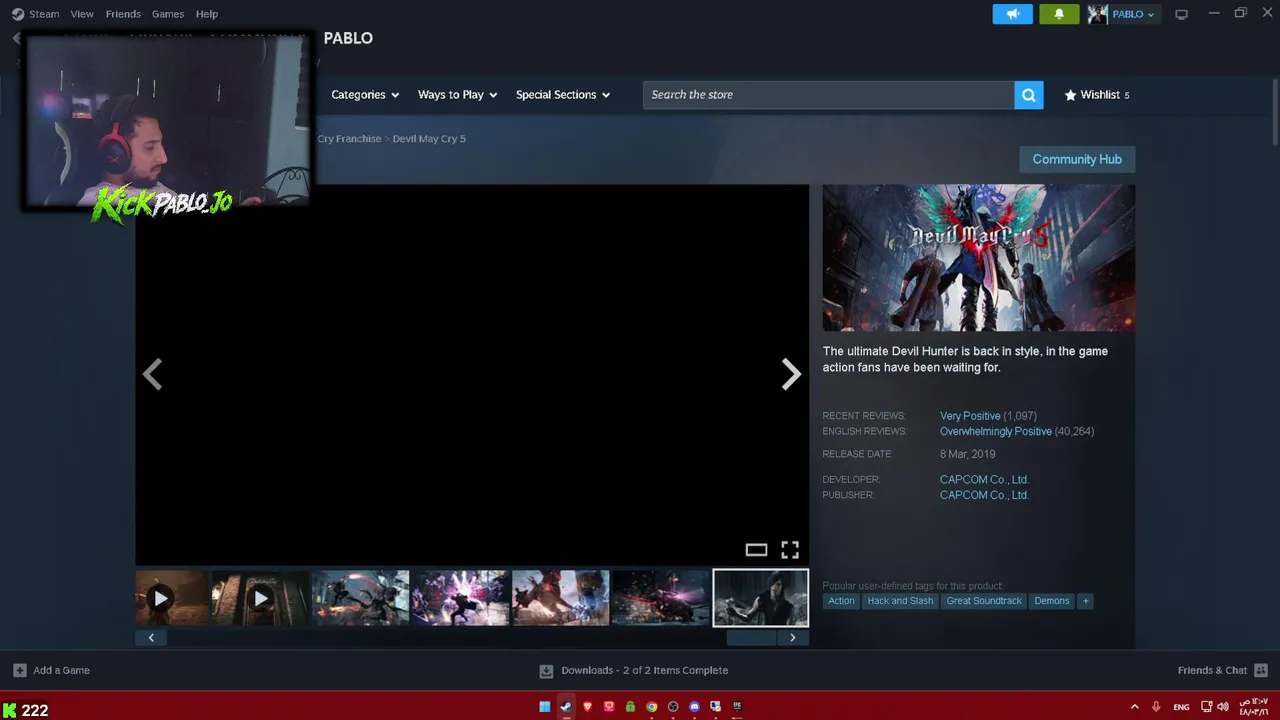Show the next screenshot with right arrow
This screenshot has width=1280, height=720.
pos(791,374)
